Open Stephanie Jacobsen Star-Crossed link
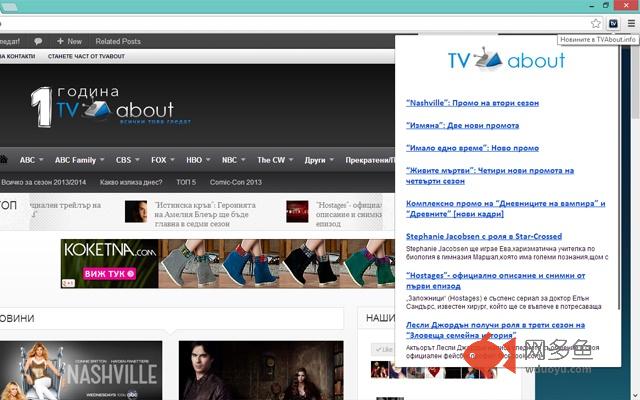The width and height of the screenshot is (640, 400). click(484, 236)
